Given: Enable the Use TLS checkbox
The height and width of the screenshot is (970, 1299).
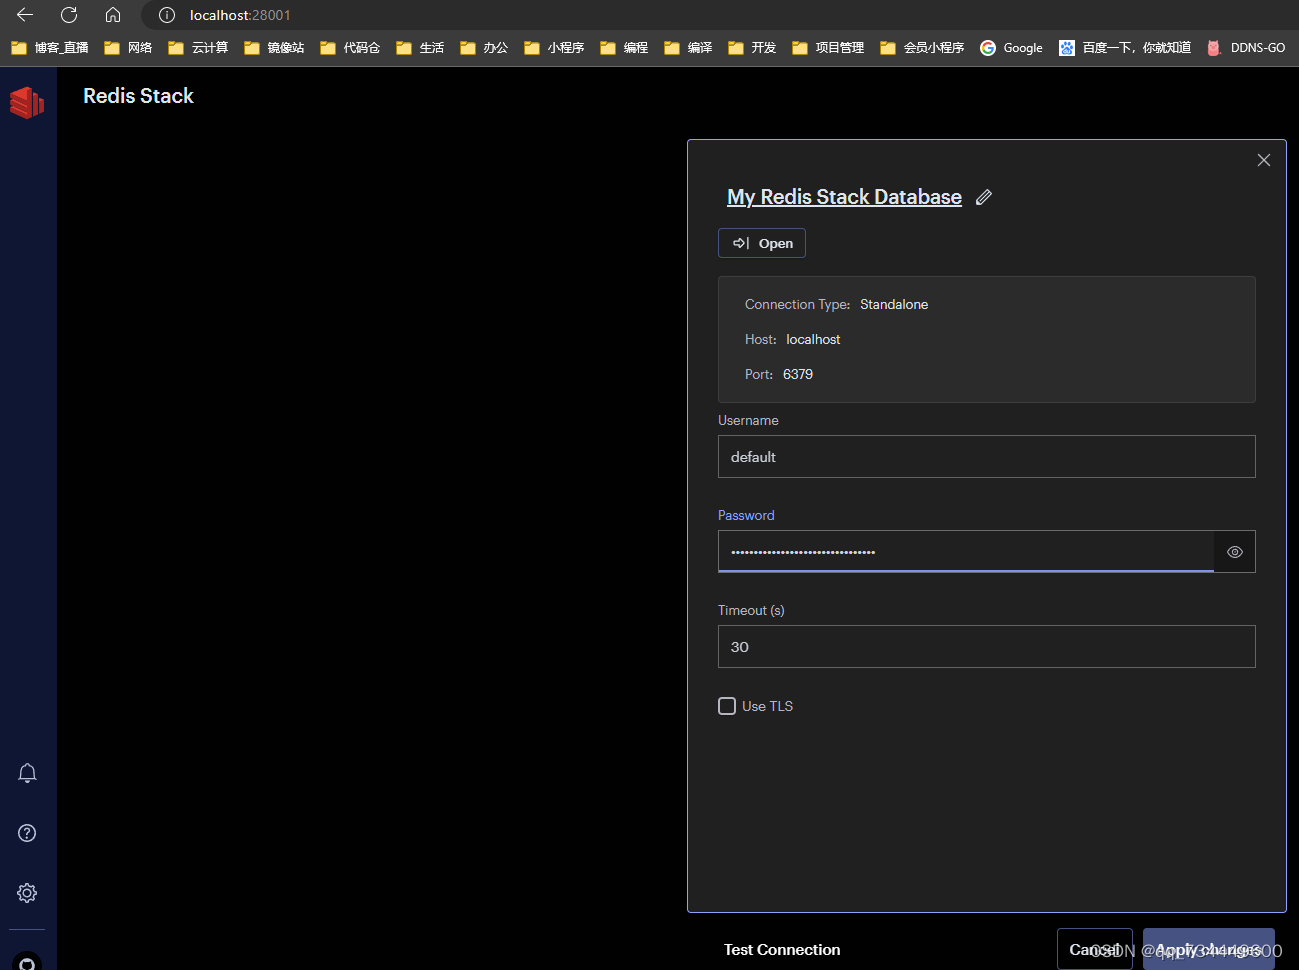Looking at the screenshot, I should click(x=727, y=706).
